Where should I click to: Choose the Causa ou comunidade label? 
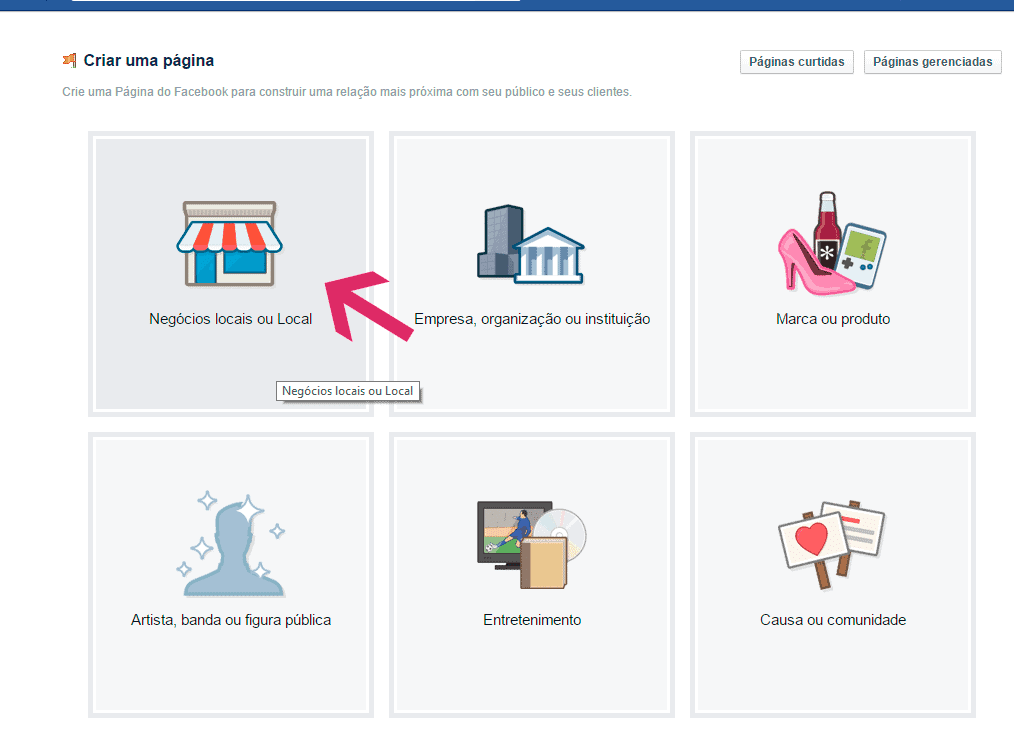click(x=832, y=620)
